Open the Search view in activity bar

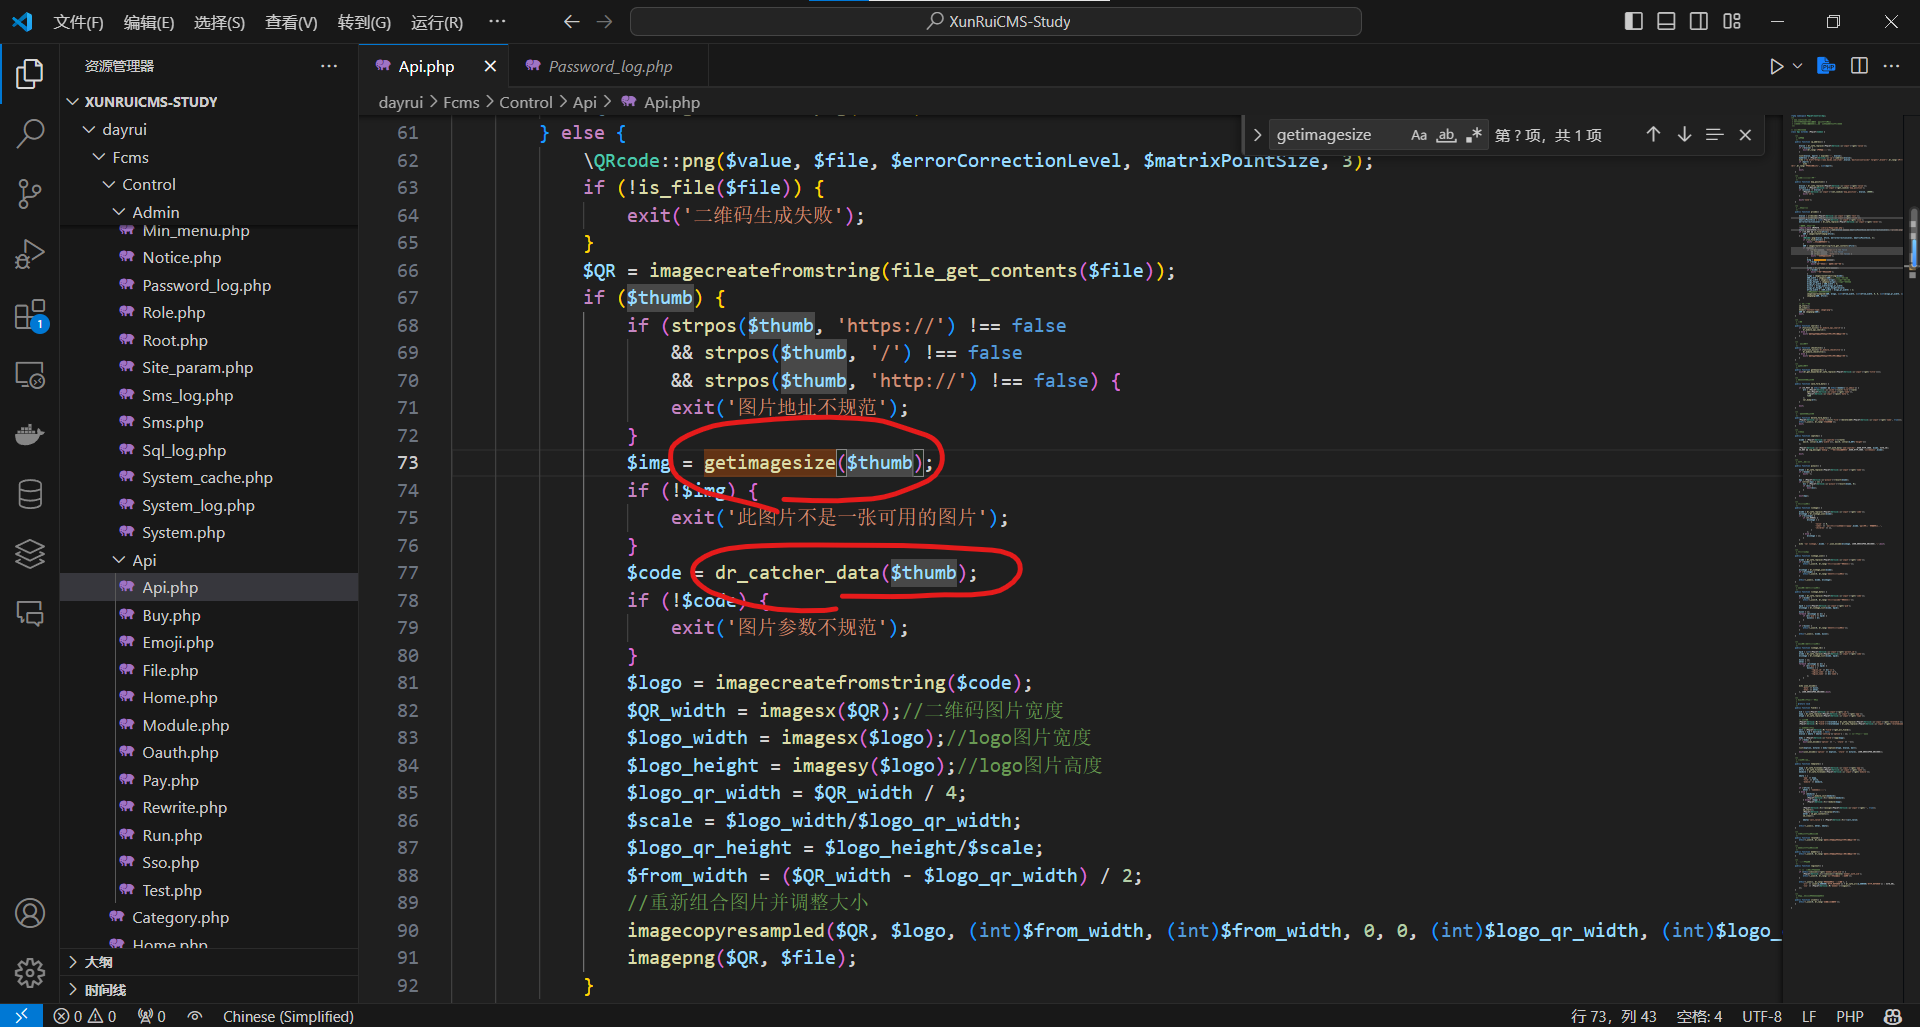point(30,133)
